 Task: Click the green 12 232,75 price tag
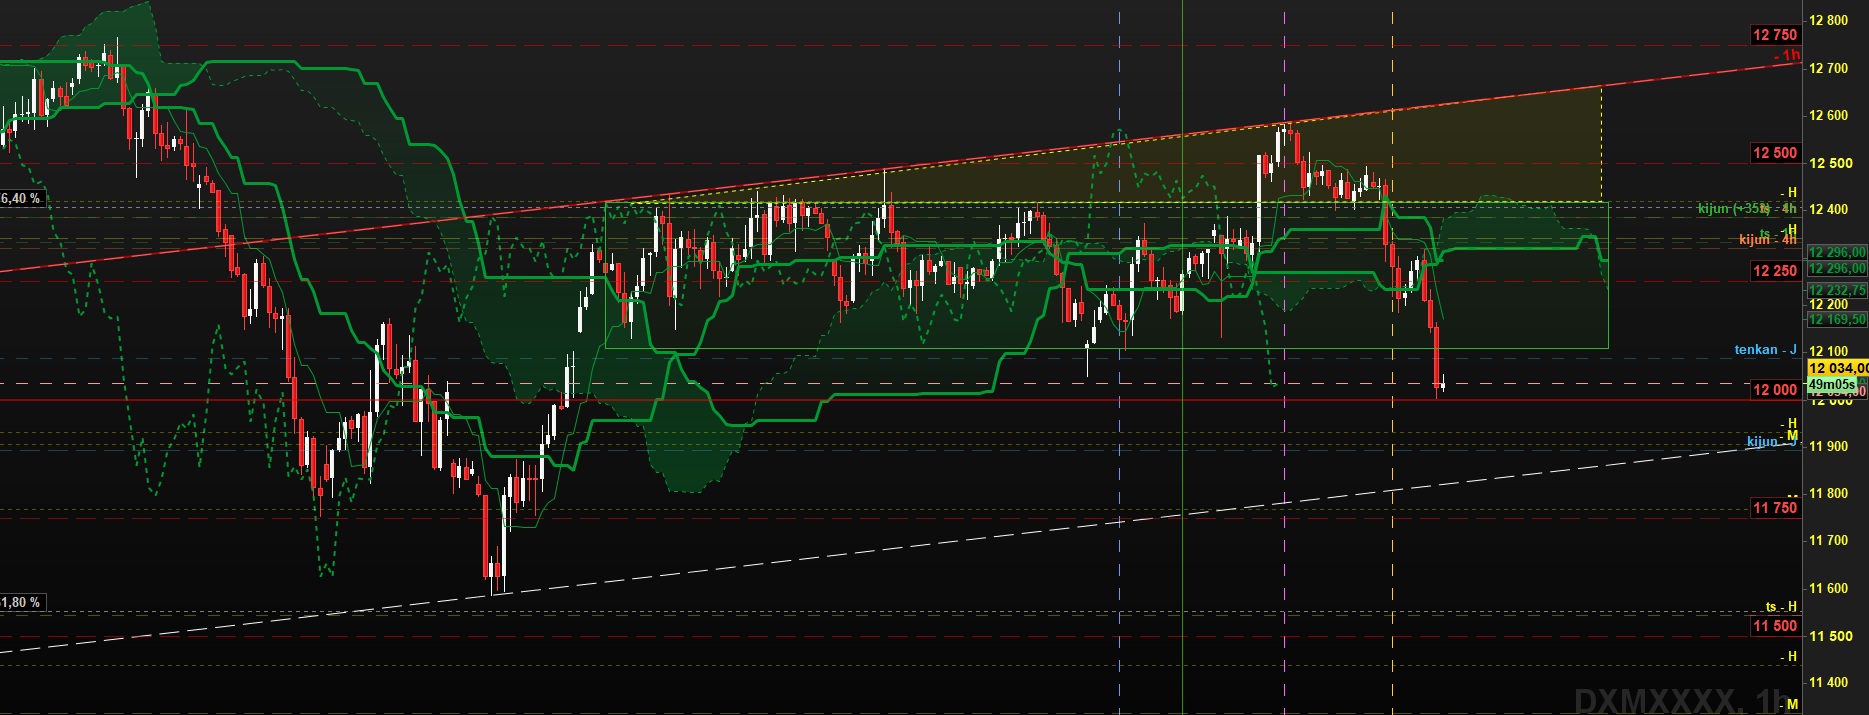pos(1837,290)
